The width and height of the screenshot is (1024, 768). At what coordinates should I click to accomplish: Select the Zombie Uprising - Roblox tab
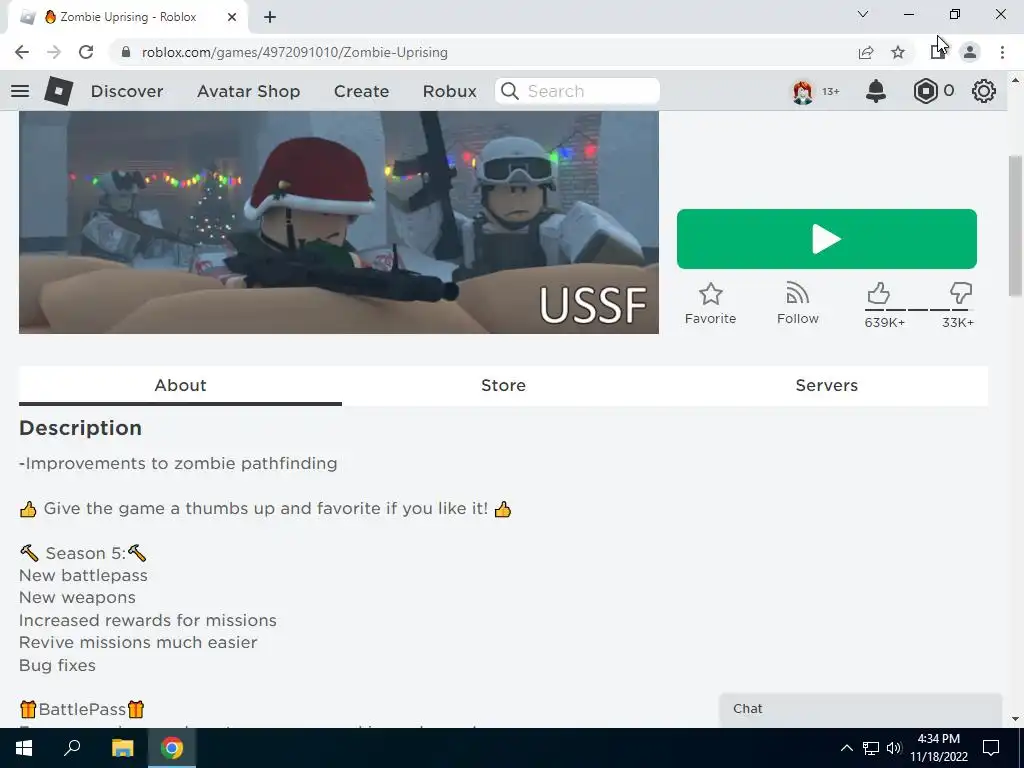128,17
